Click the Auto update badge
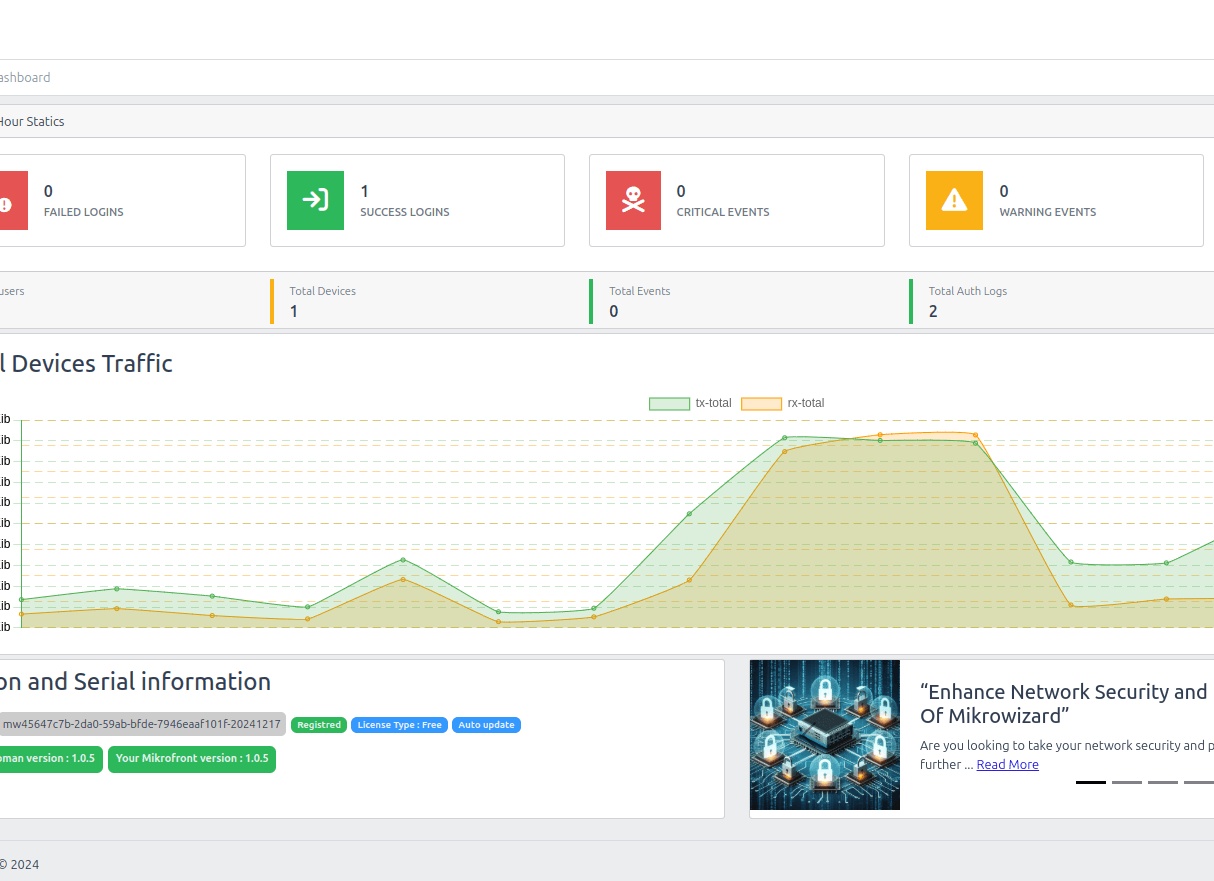The image size is (1214, 881). pyautogui.click(x=486, y=725)
